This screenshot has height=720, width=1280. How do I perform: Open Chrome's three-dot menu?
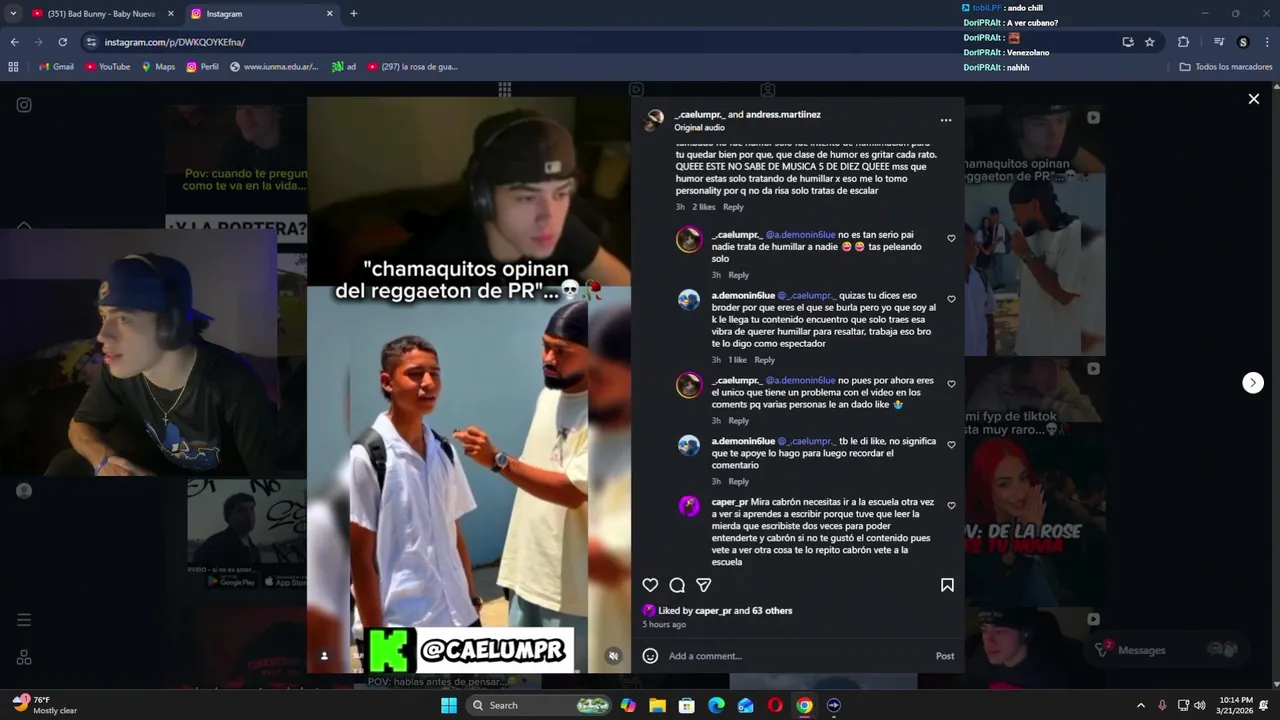(1266, 42)
